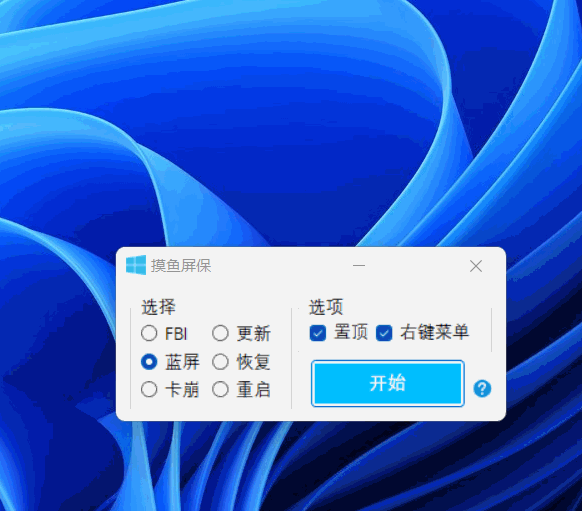582x511 pixels.
Task: Click the Windows logo icon in title bar
Action: [x=136, y=265]
